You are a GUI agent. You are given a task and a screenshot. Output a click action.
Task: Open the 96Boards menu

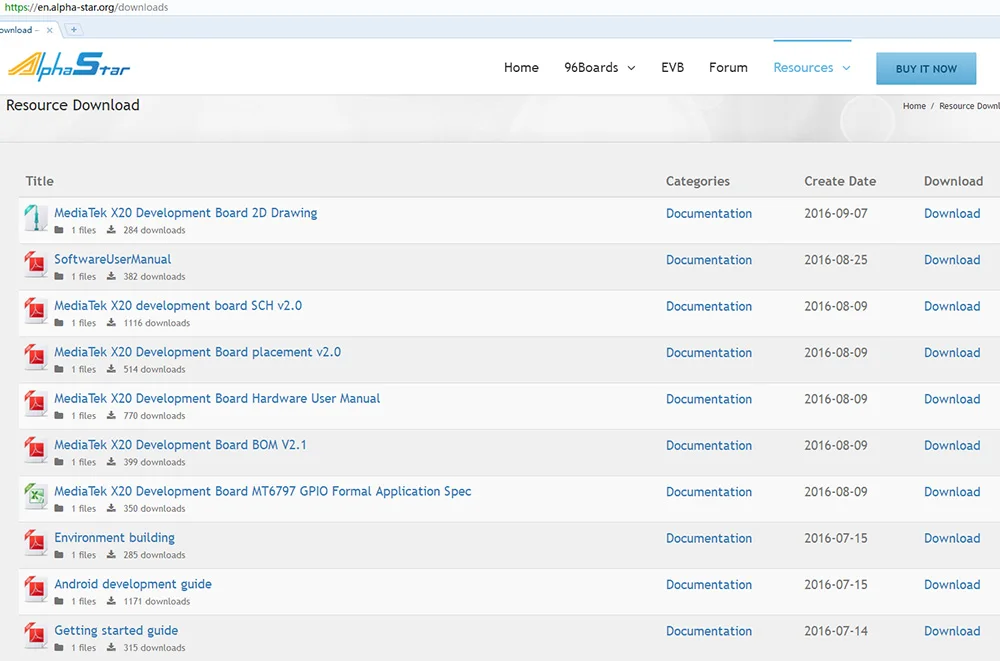coord(591,68)
